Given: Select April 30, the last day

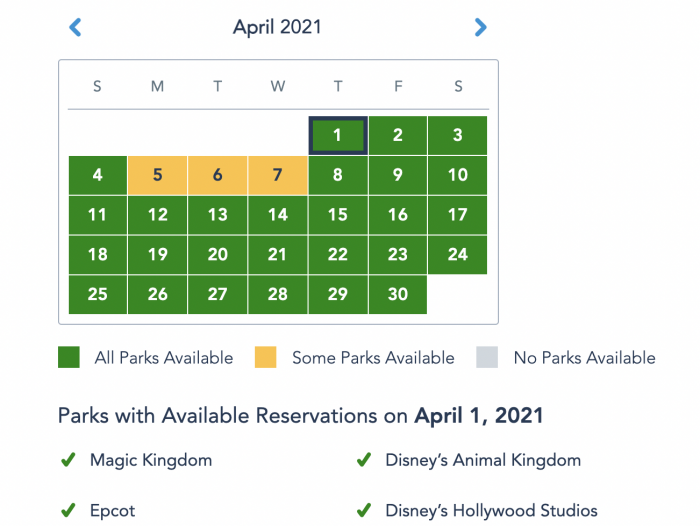Looking at the screenshot, I should (x=398, y=294).
